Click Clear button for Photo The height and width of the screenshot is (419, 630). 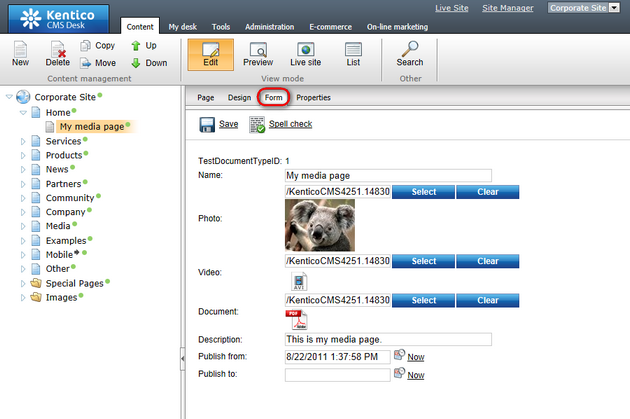(x=488, y=192)
